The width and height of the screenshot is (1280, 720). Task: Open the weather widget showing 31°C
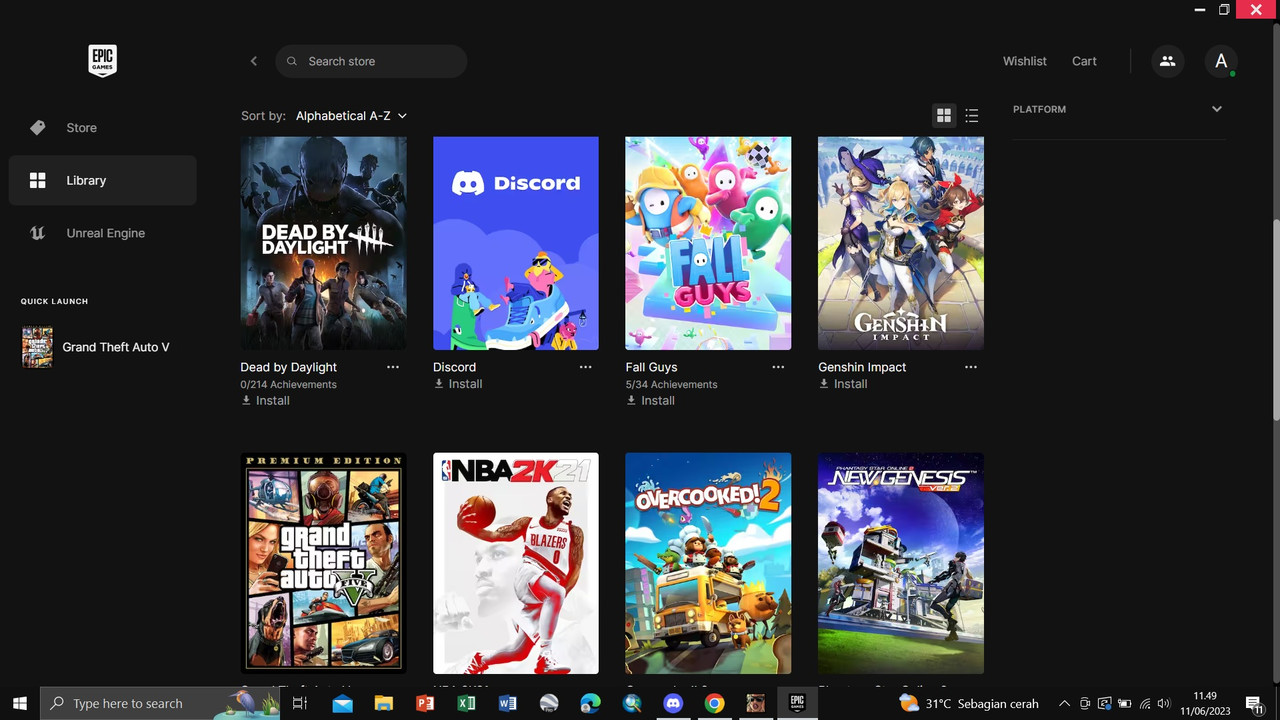969,703
